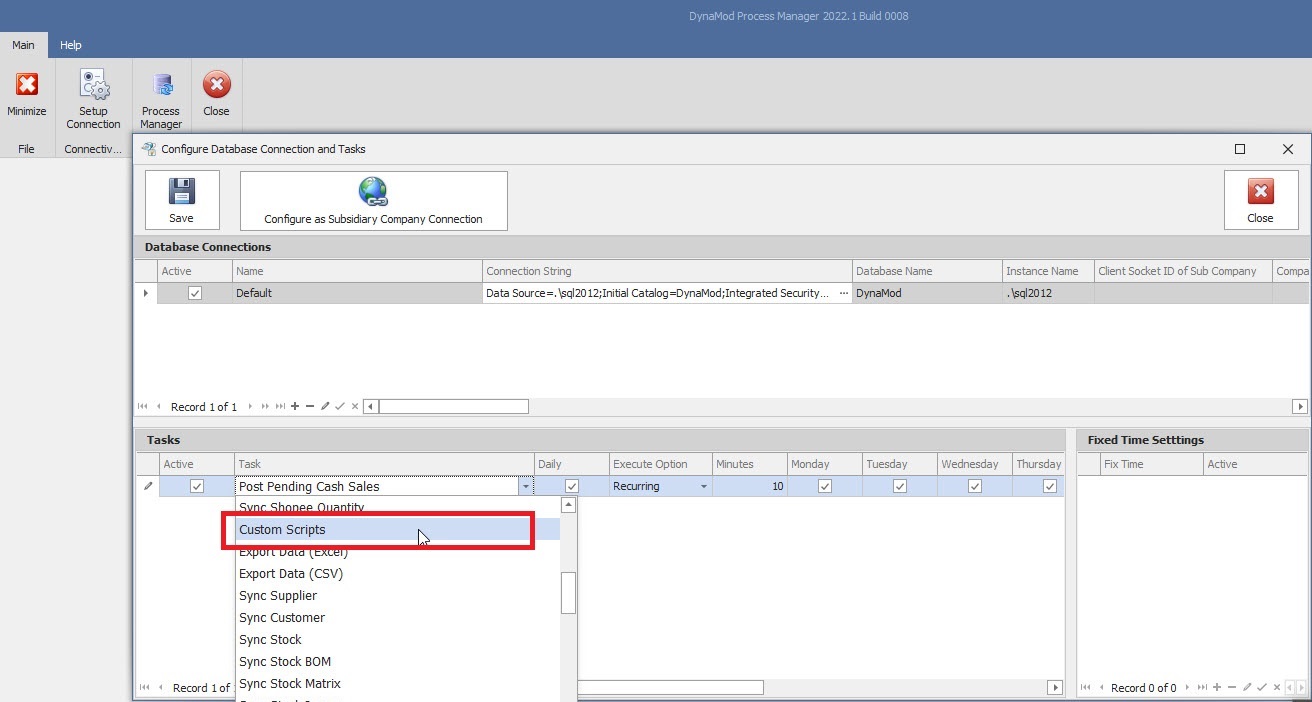The image size is (1312, 702).
Task: Jump to next page of database connections
Action: coord(265,406)
